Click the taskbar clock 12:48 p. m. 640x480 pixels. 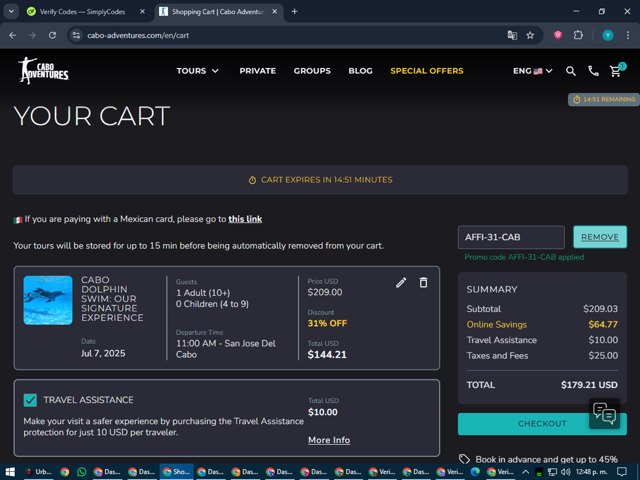coord(591,472)
